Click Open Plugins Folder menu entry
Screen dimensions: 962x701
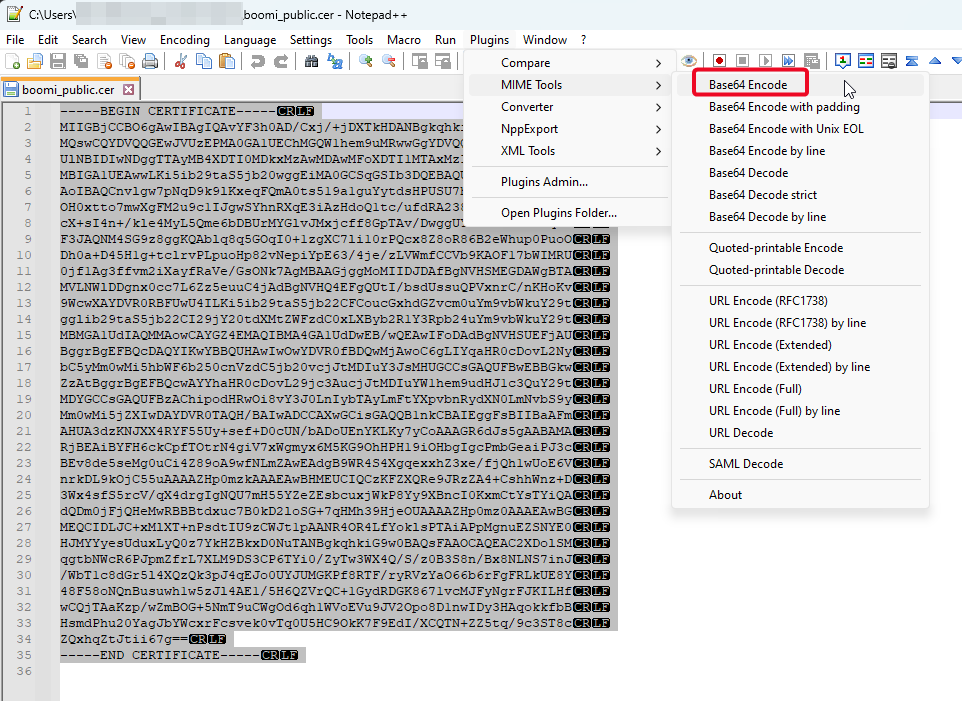558,212
